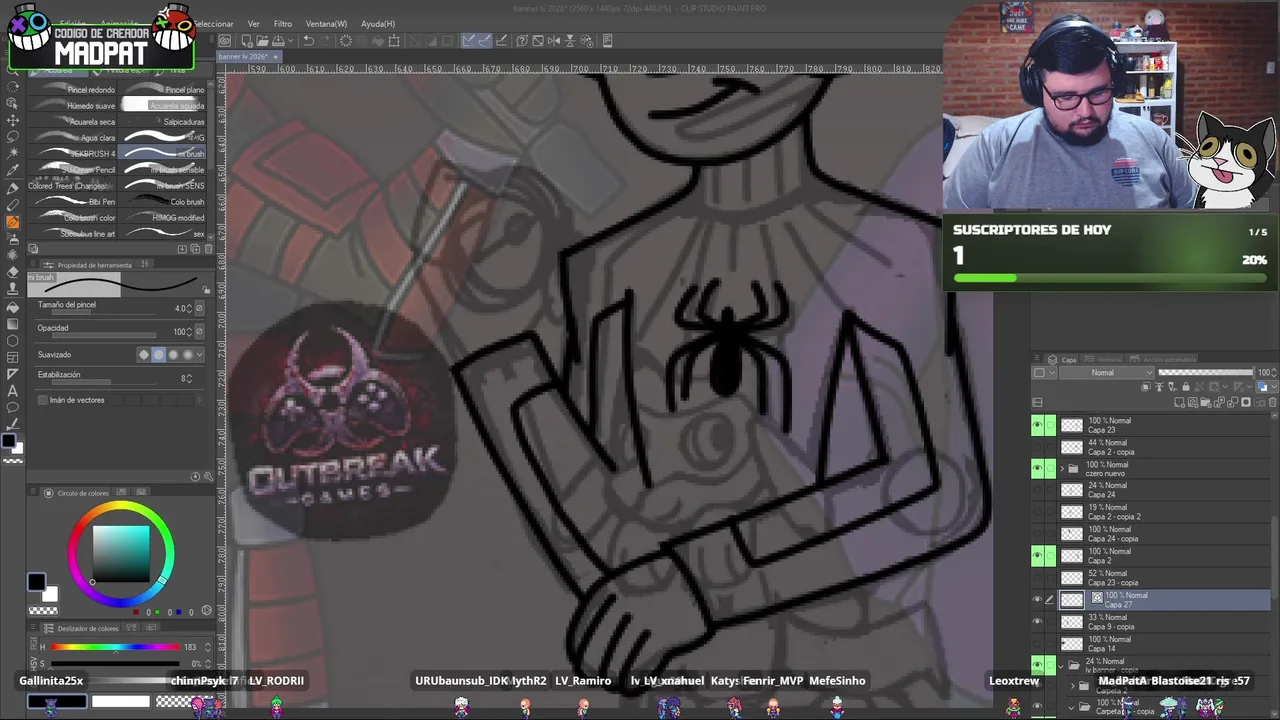Screen dimensions: 1280x720
Task: Click the Lock layer padlock icon
Action: pyautogui.click(x=1186, y=387)
